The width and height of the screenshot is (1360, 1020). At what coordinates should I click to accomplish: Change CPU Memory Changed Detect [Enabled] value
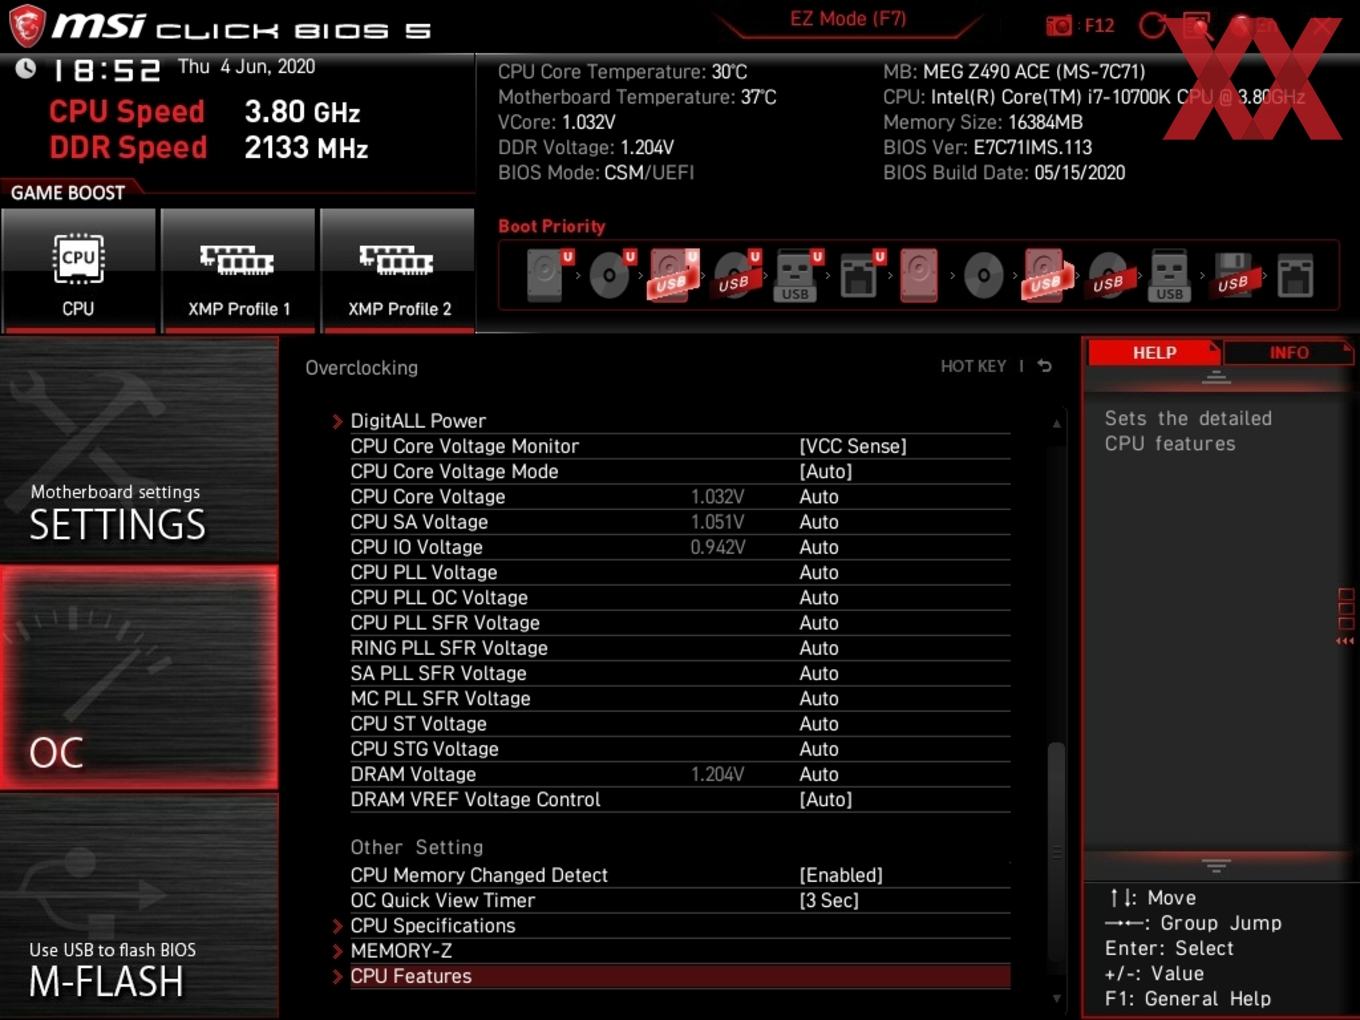click(x=841, y=875)
